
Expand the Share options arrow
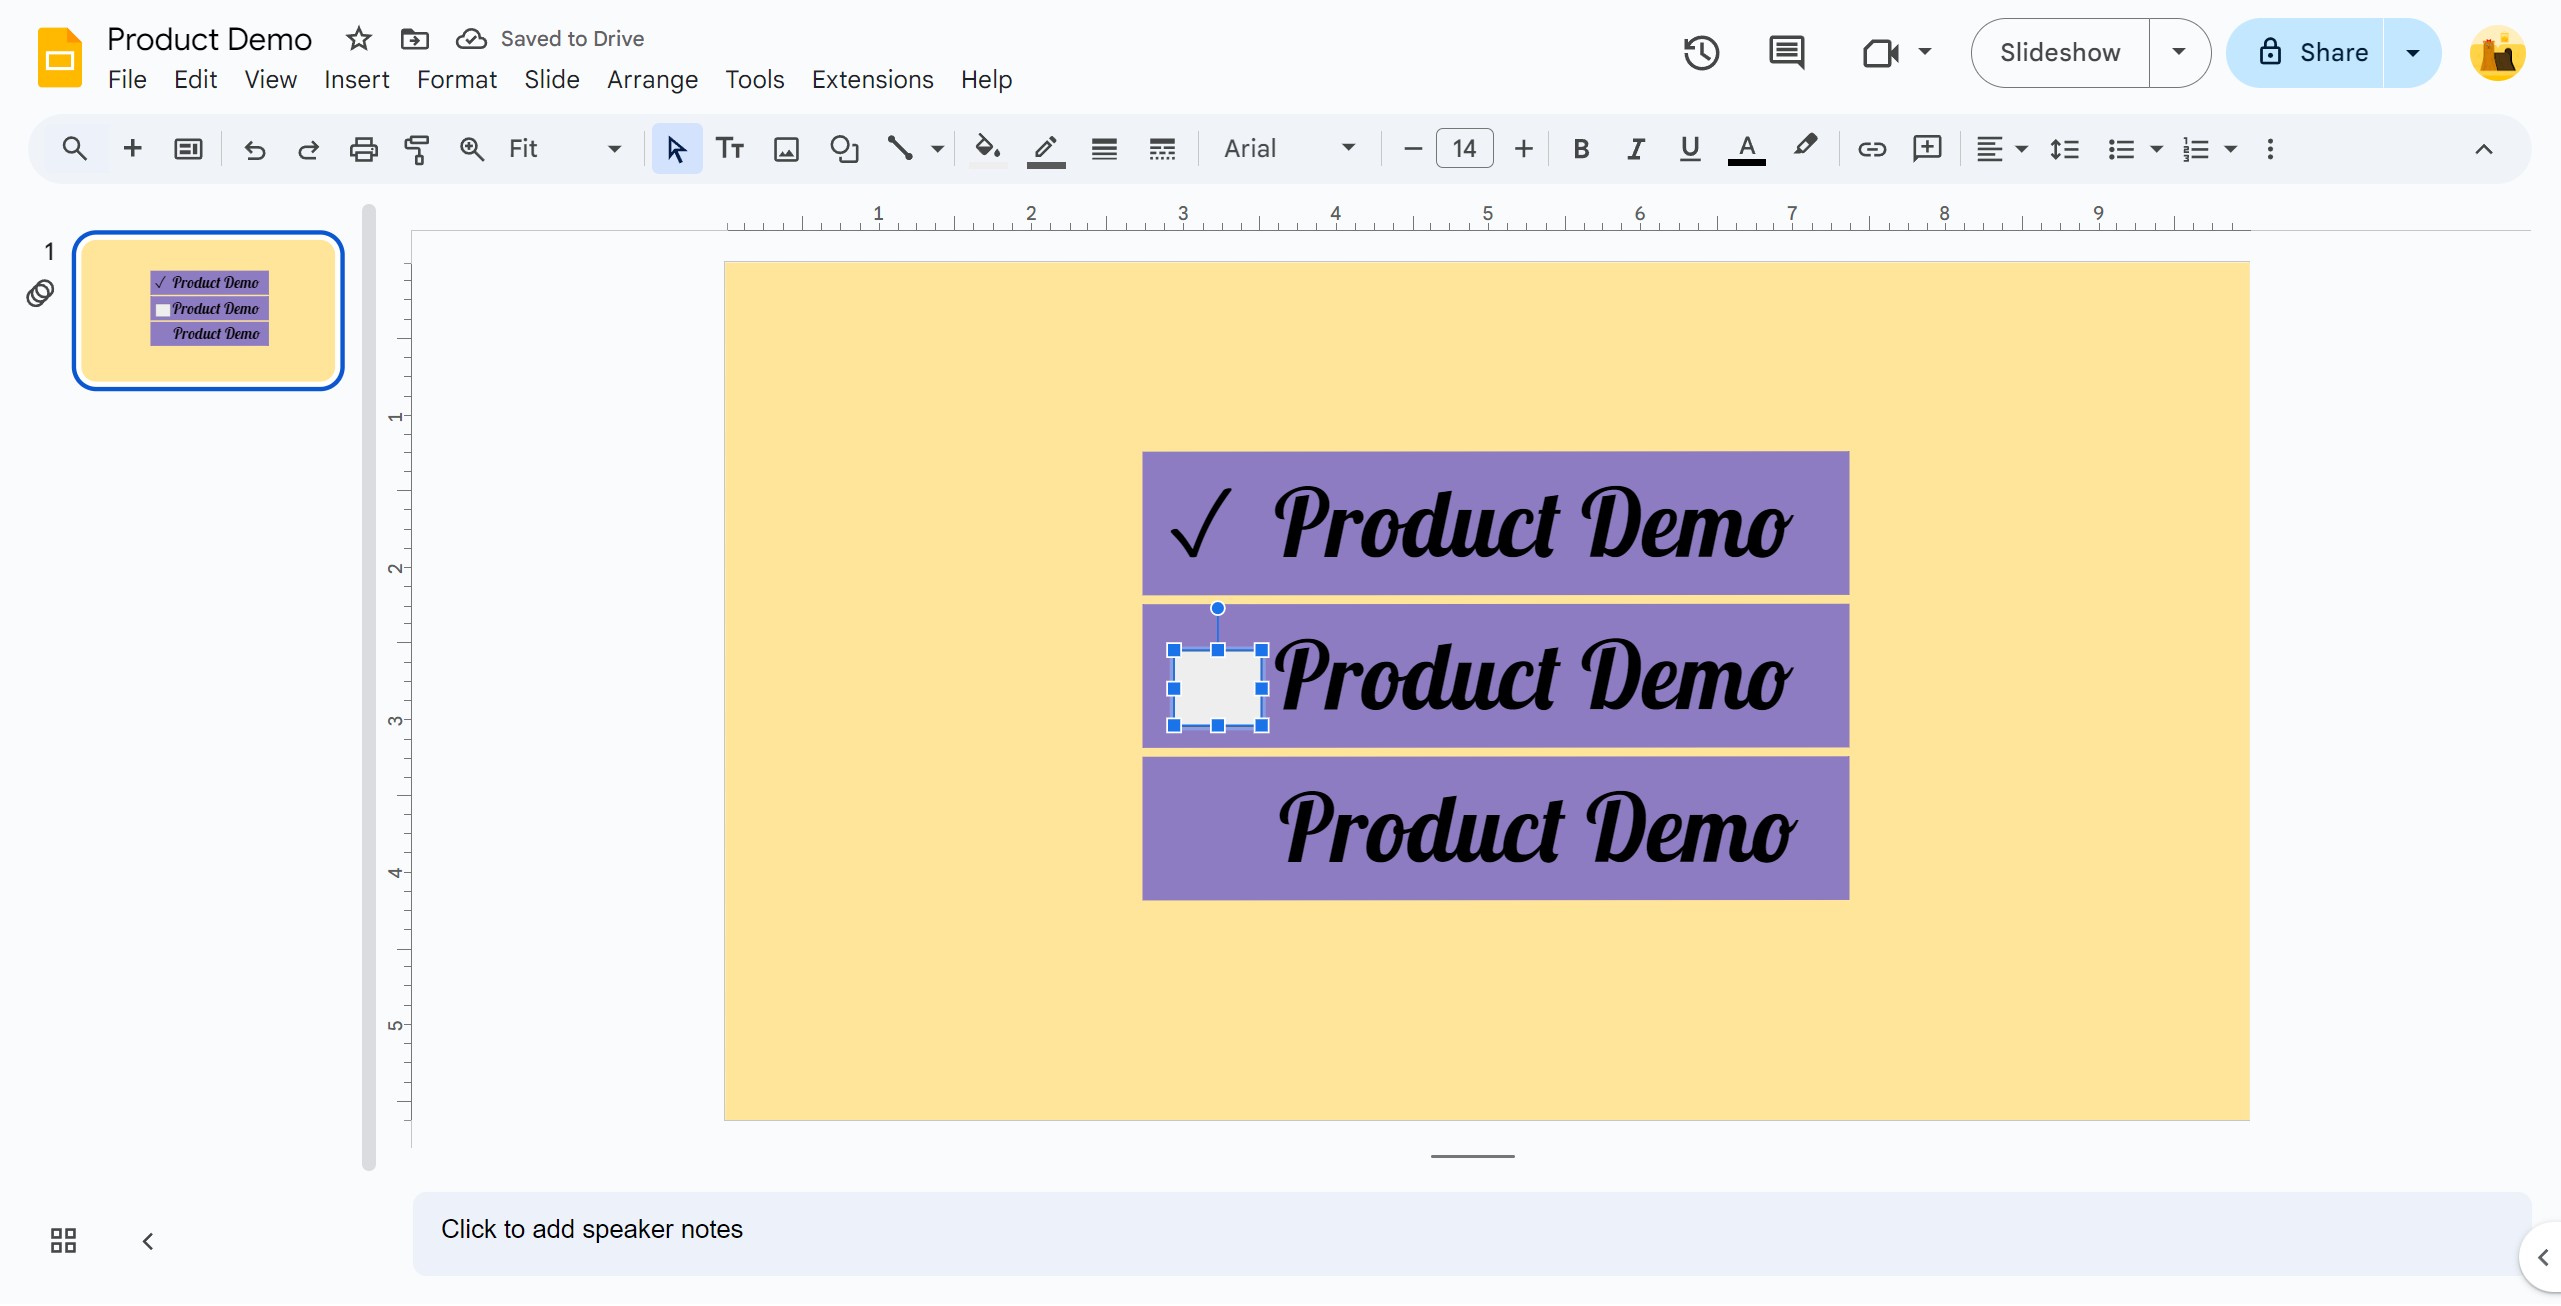(2412, 52)
